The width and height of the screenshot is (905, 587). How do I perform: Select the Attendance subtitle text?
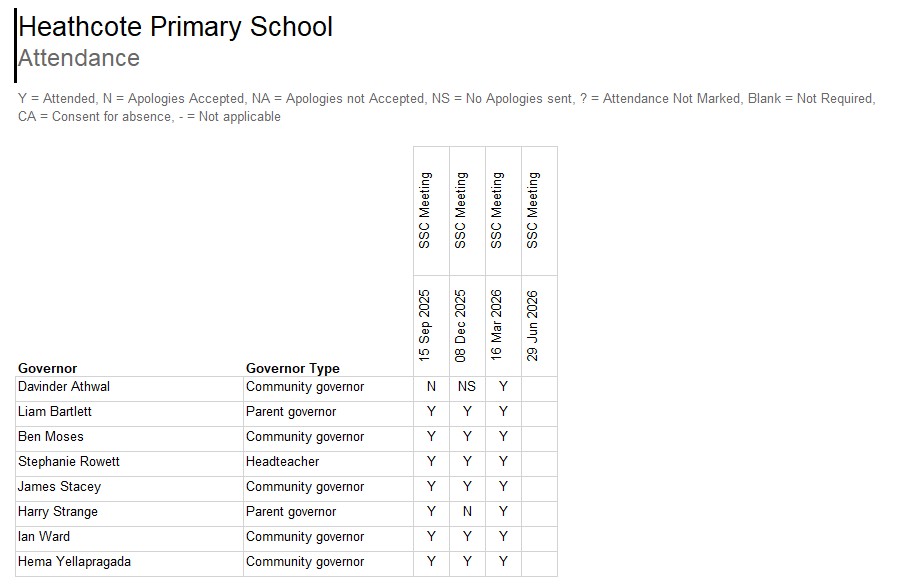pos(79,58)
